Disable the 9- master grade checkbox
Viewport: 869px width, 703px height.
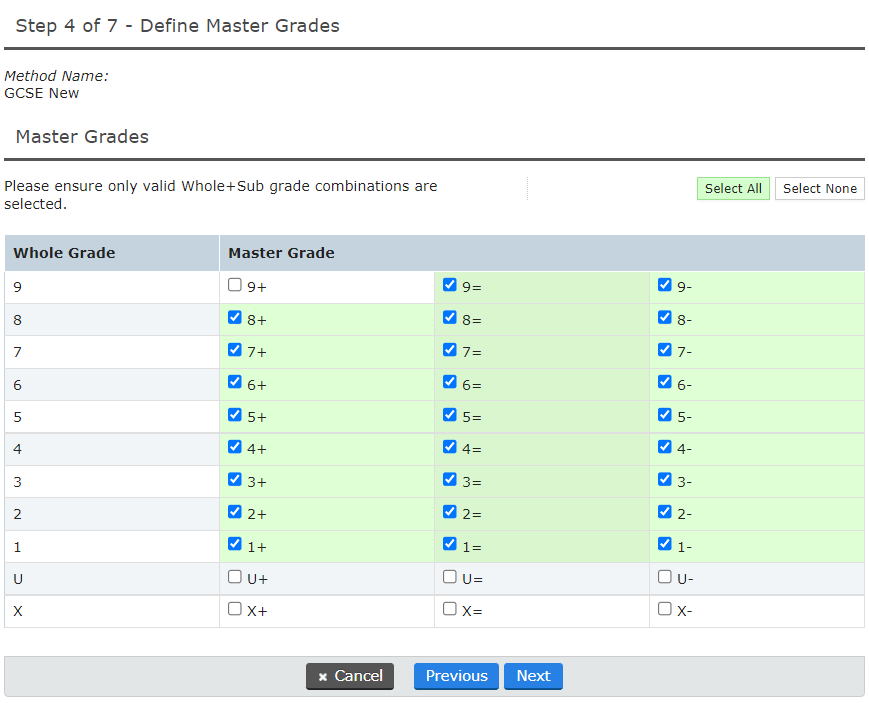pyautogui.click(x=664, y=284)
